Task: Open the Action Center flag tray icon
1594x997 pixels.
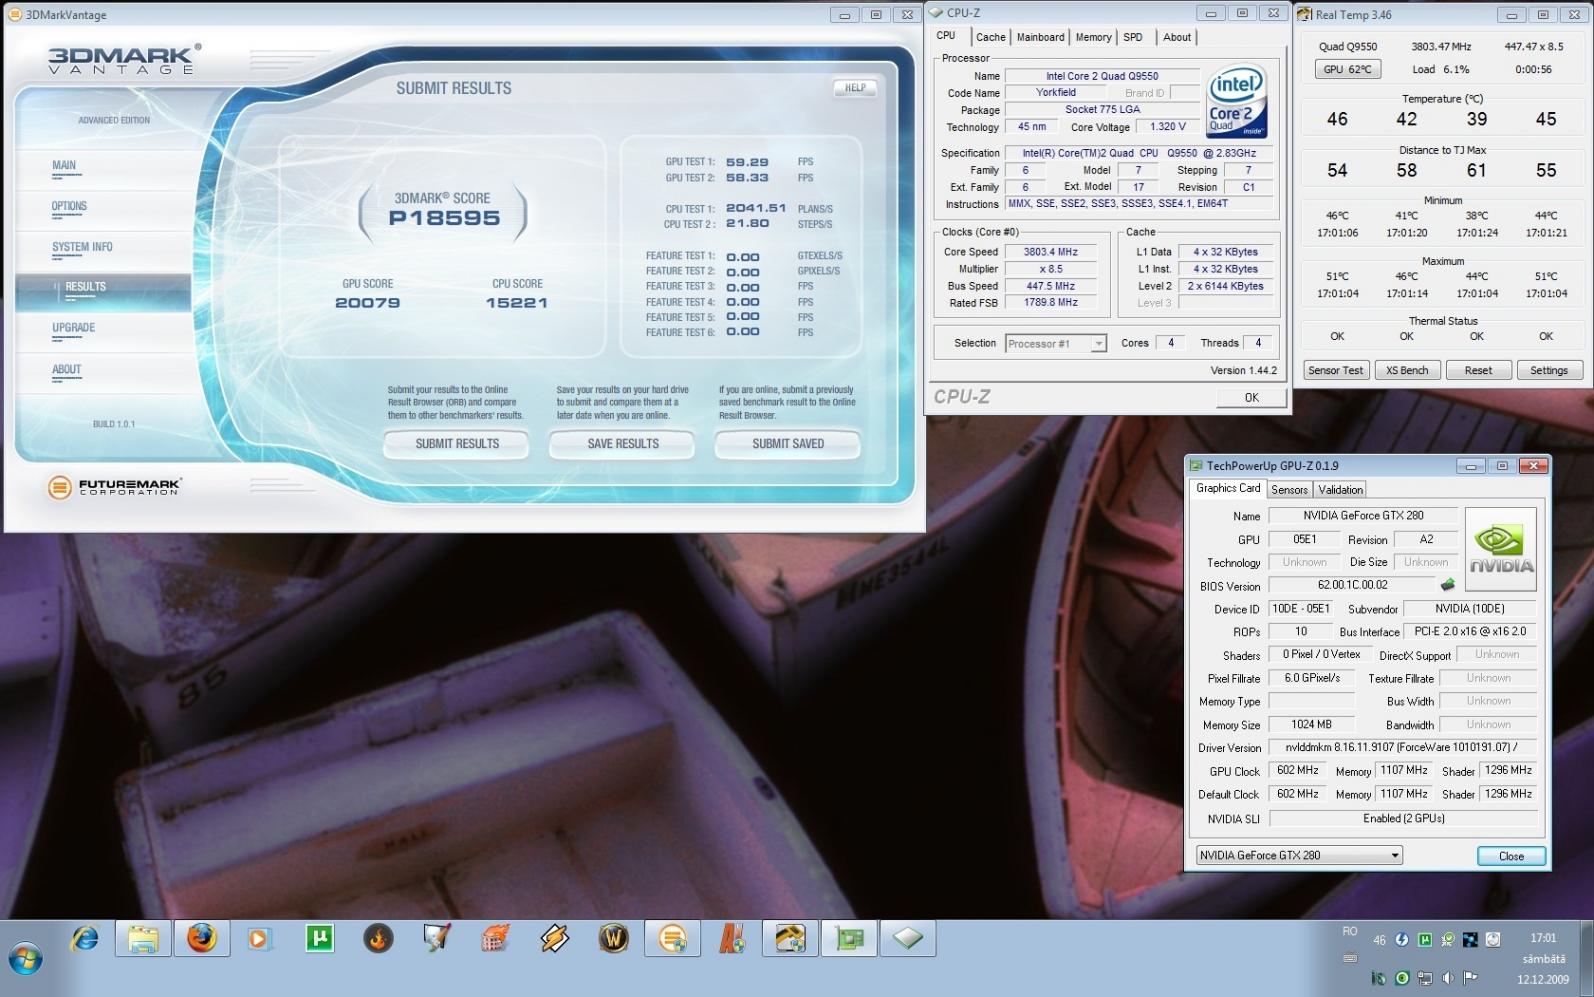Action: click(x=1470, y=978)
